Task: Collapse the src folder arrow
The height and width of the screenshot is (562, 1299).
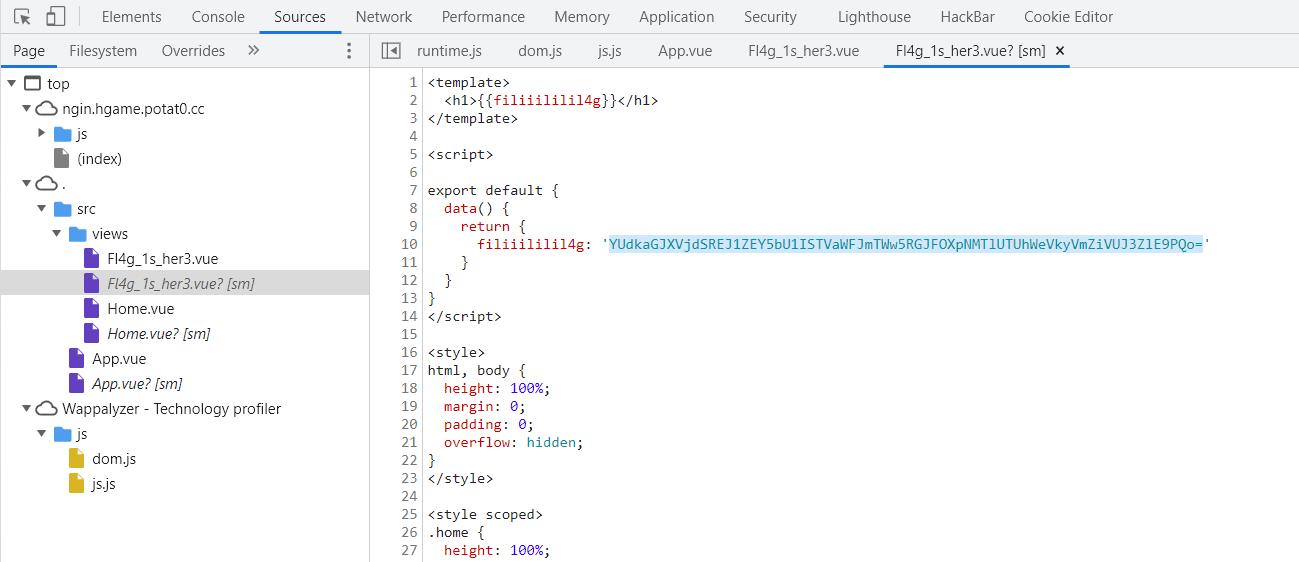Action: point(41,209)
